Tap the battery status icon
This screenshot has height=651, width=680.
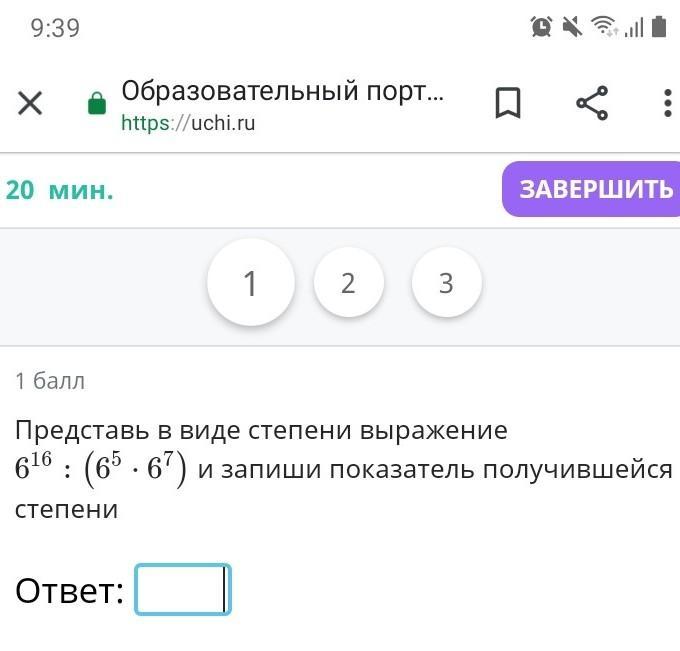(x=659, y=26)
